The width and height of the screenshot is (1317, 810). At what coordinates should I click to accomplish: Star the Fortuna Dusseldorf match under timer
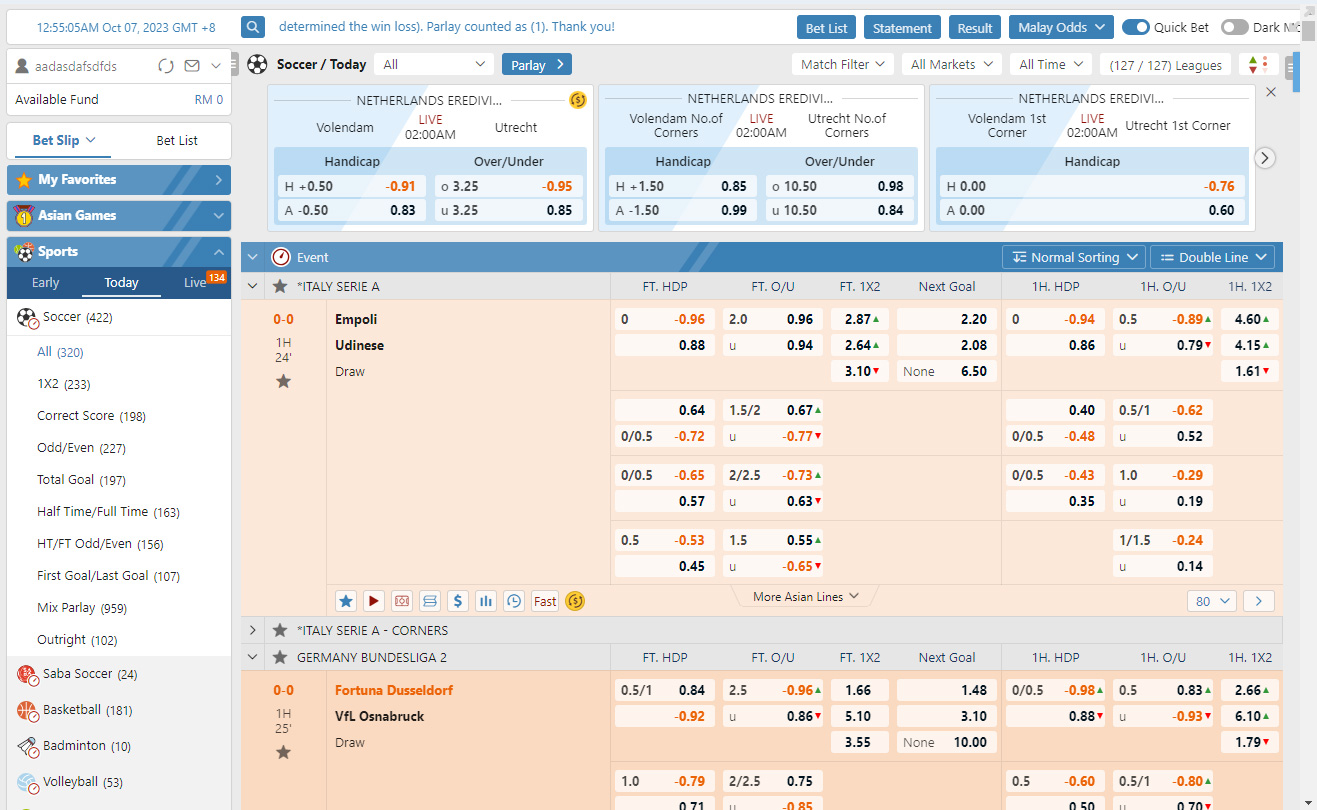point(283,752)
